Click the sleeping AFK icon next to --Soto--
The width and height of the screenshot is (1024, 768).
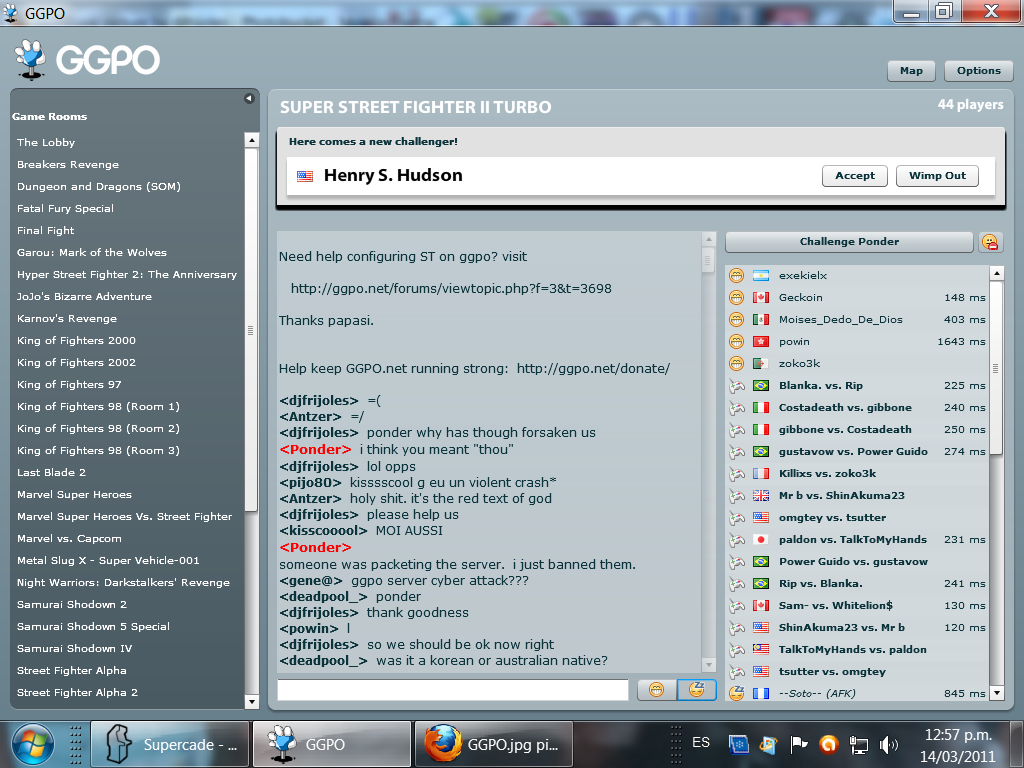click(x=737, y=693)
